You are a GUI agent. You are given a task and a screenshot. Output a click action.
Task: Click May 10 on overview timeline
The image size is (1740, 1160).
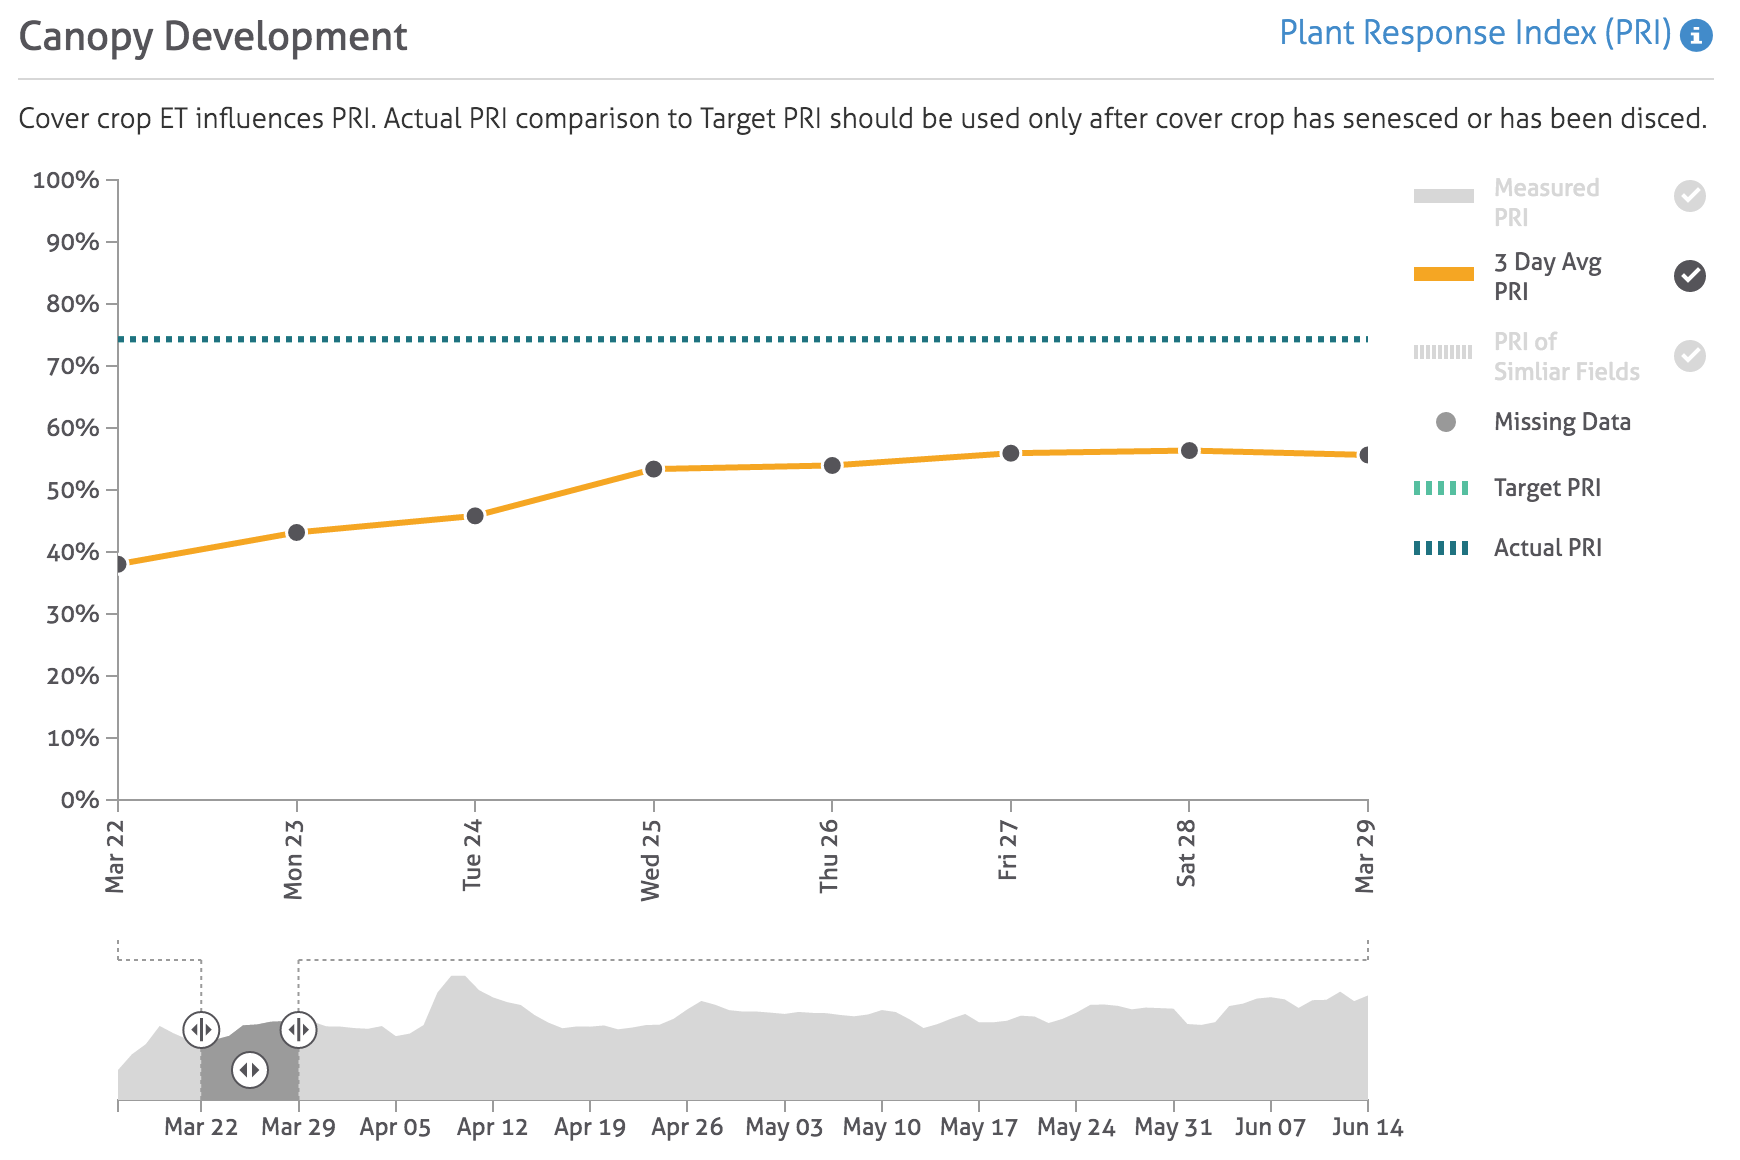pos(881,1127)
